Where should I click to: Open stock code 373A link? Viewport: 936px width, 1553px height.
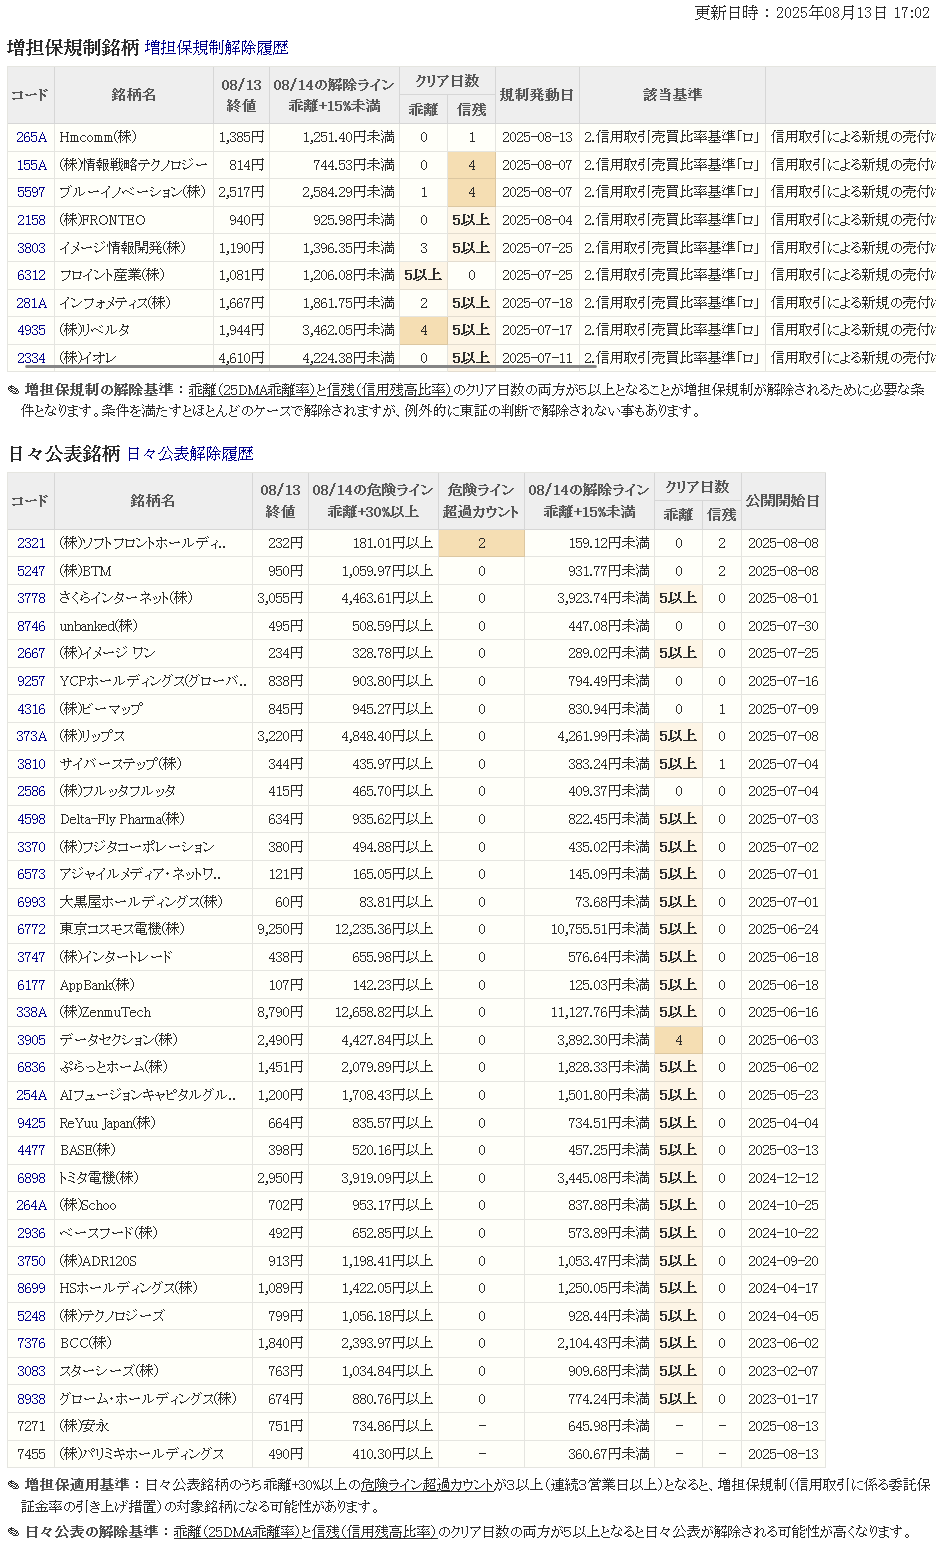31,736
